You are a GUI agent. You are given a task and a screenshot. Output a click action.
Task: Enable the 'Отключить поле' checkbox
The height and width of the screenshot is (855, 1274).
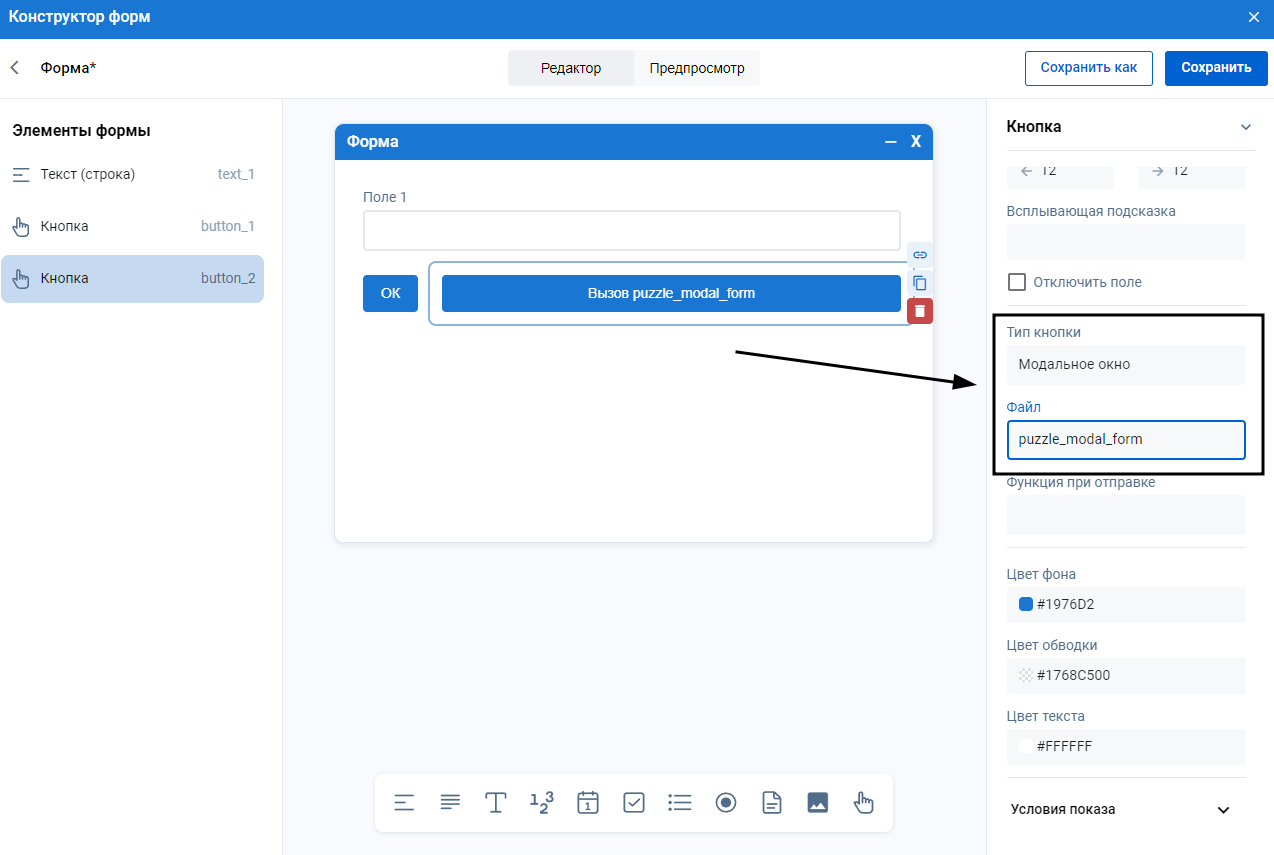[1017, 282]
